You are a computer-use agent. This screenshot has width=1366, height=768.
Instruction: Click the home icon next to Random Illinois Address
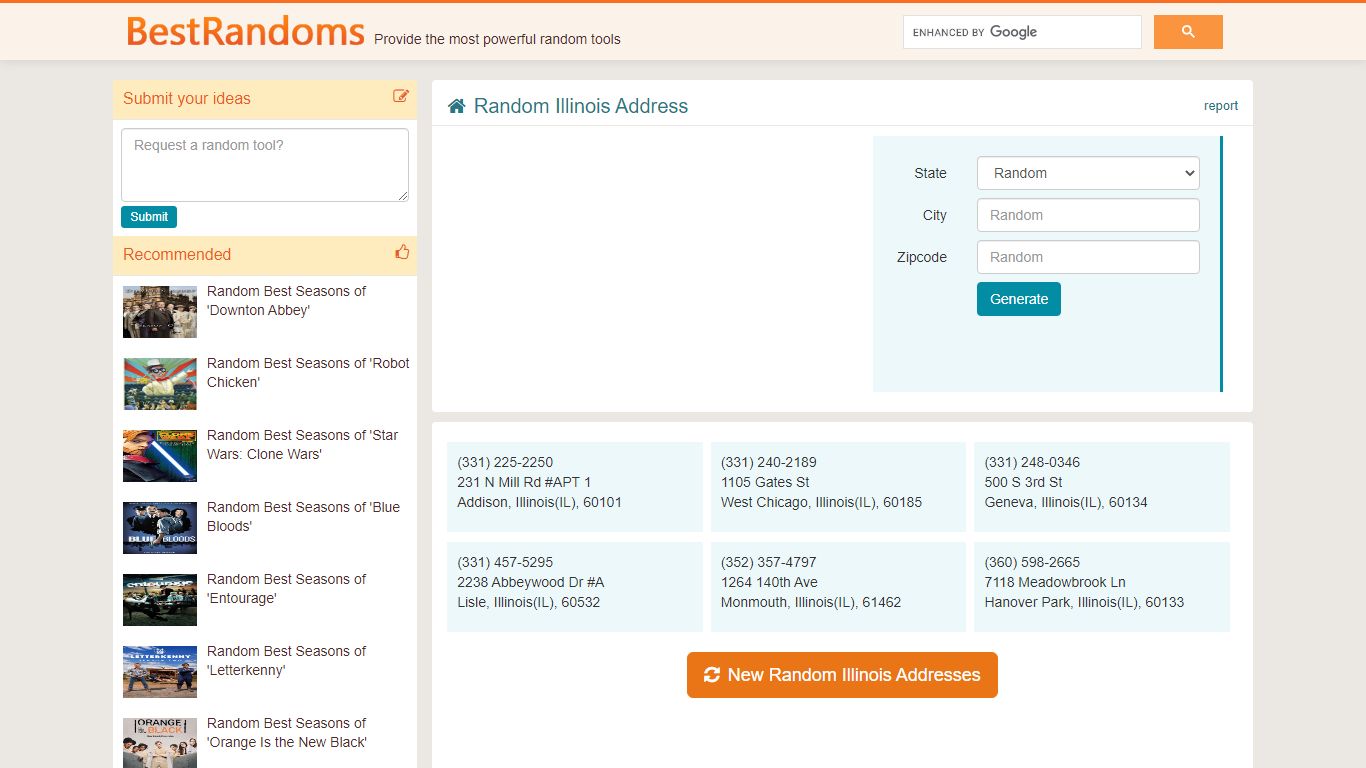(x=457, y=106)
